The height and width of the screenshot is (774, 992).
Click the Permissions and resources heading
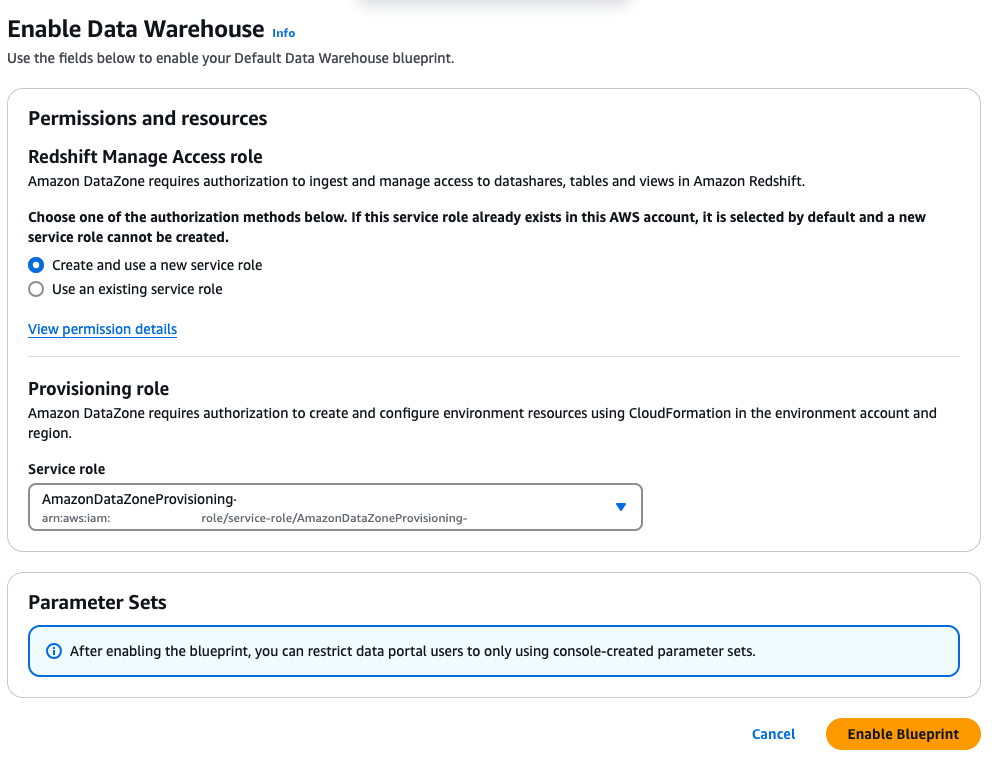(x=147, y=118)
